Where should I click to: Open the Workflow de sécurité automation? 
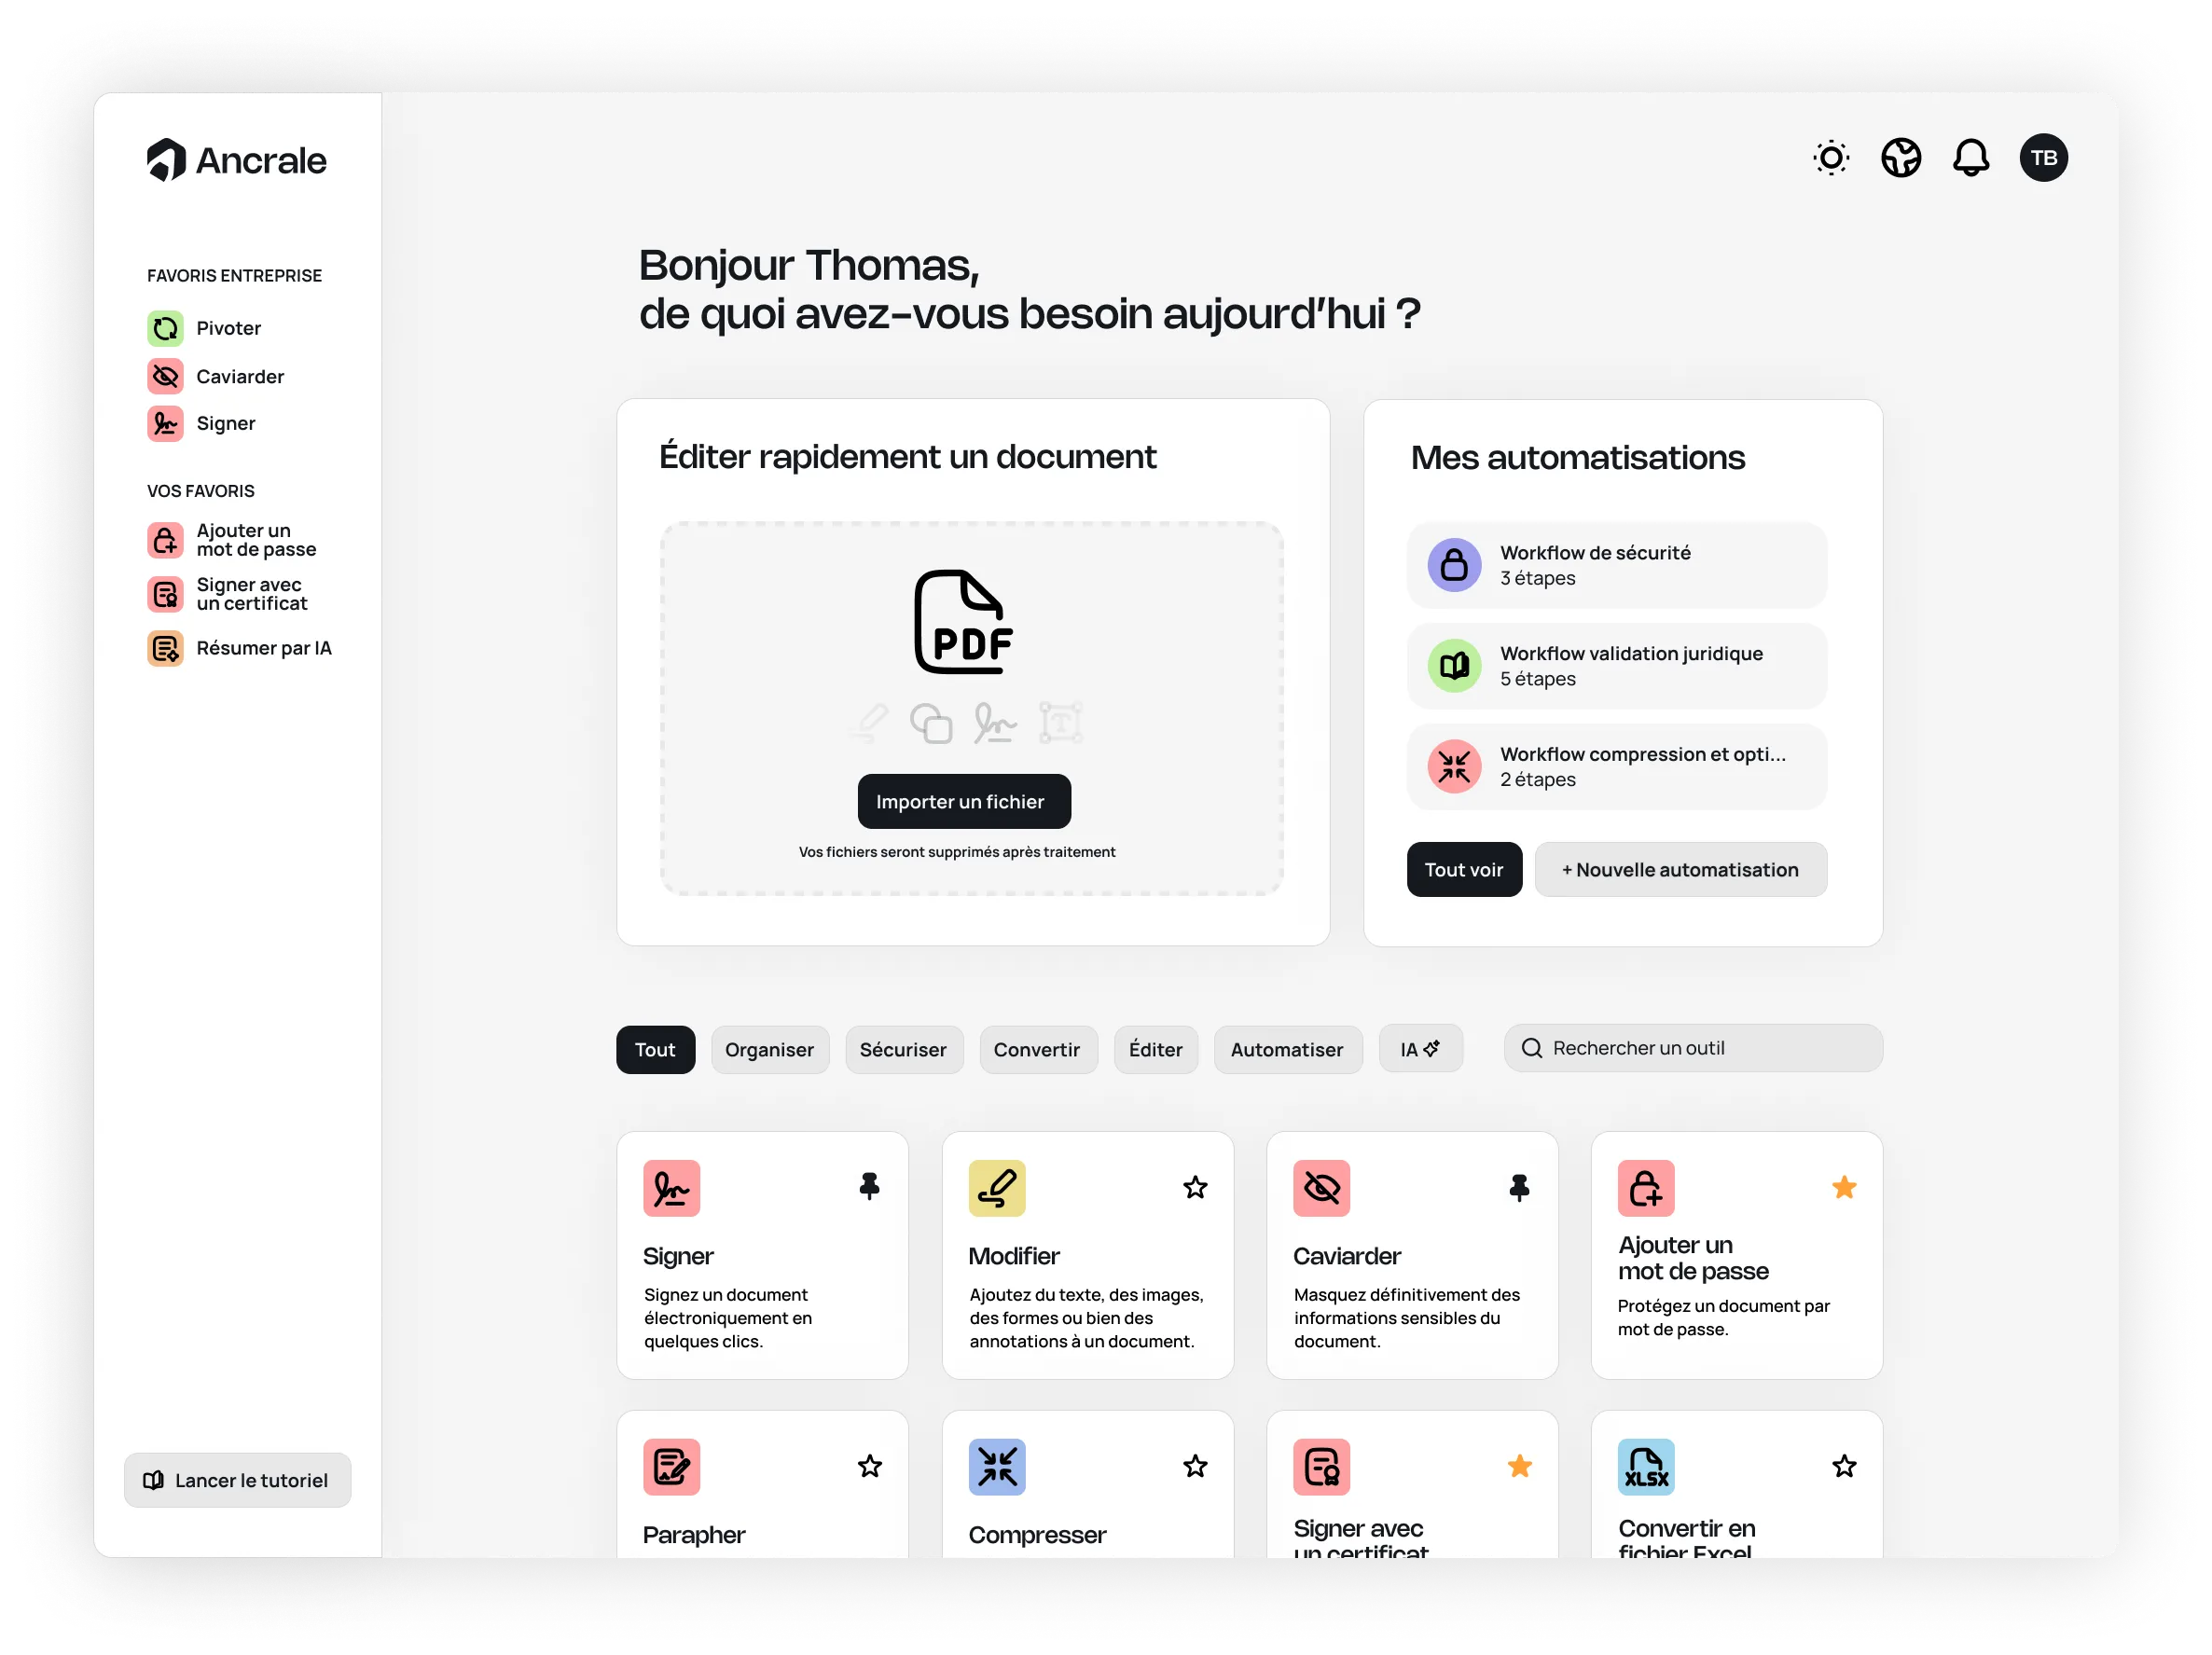click(1616, 565)
